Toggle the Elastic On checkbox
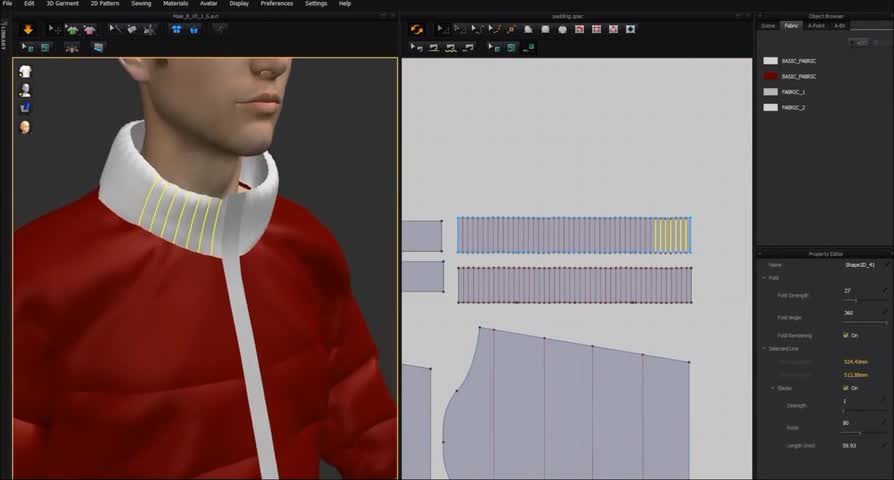Image resolution: width=894 pixels, height=480 pixels. pos(846,388)
